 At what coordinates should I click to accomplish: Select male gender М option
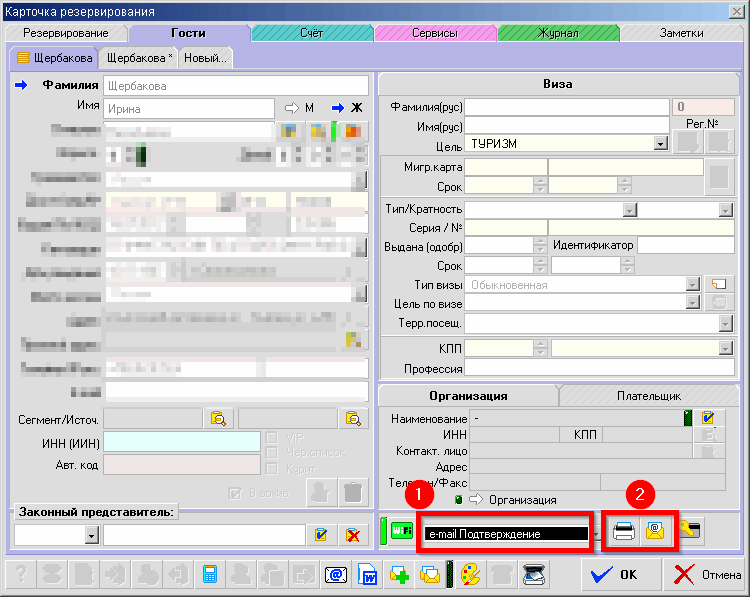(x=300, y=108)
